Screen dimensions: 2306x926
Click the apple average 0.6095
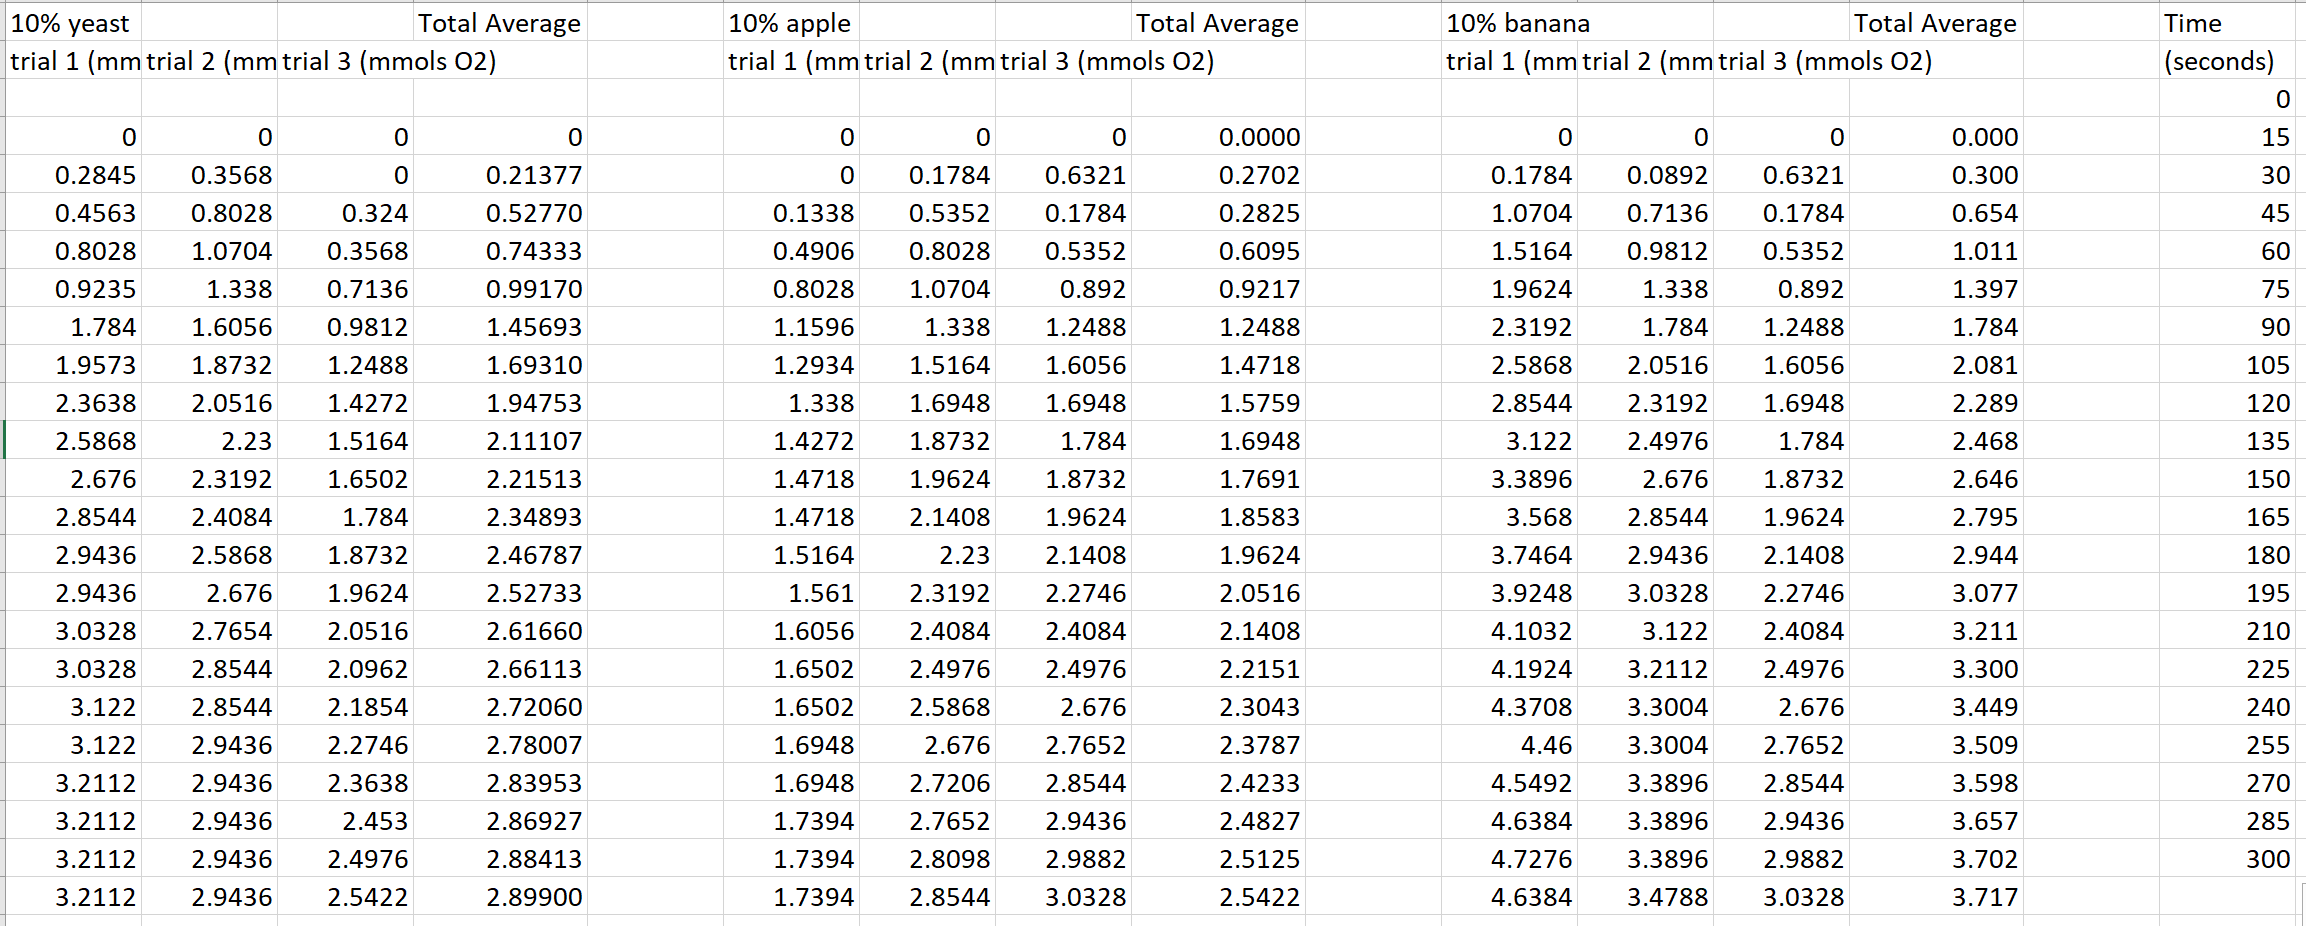click(x=1218, y=251)
